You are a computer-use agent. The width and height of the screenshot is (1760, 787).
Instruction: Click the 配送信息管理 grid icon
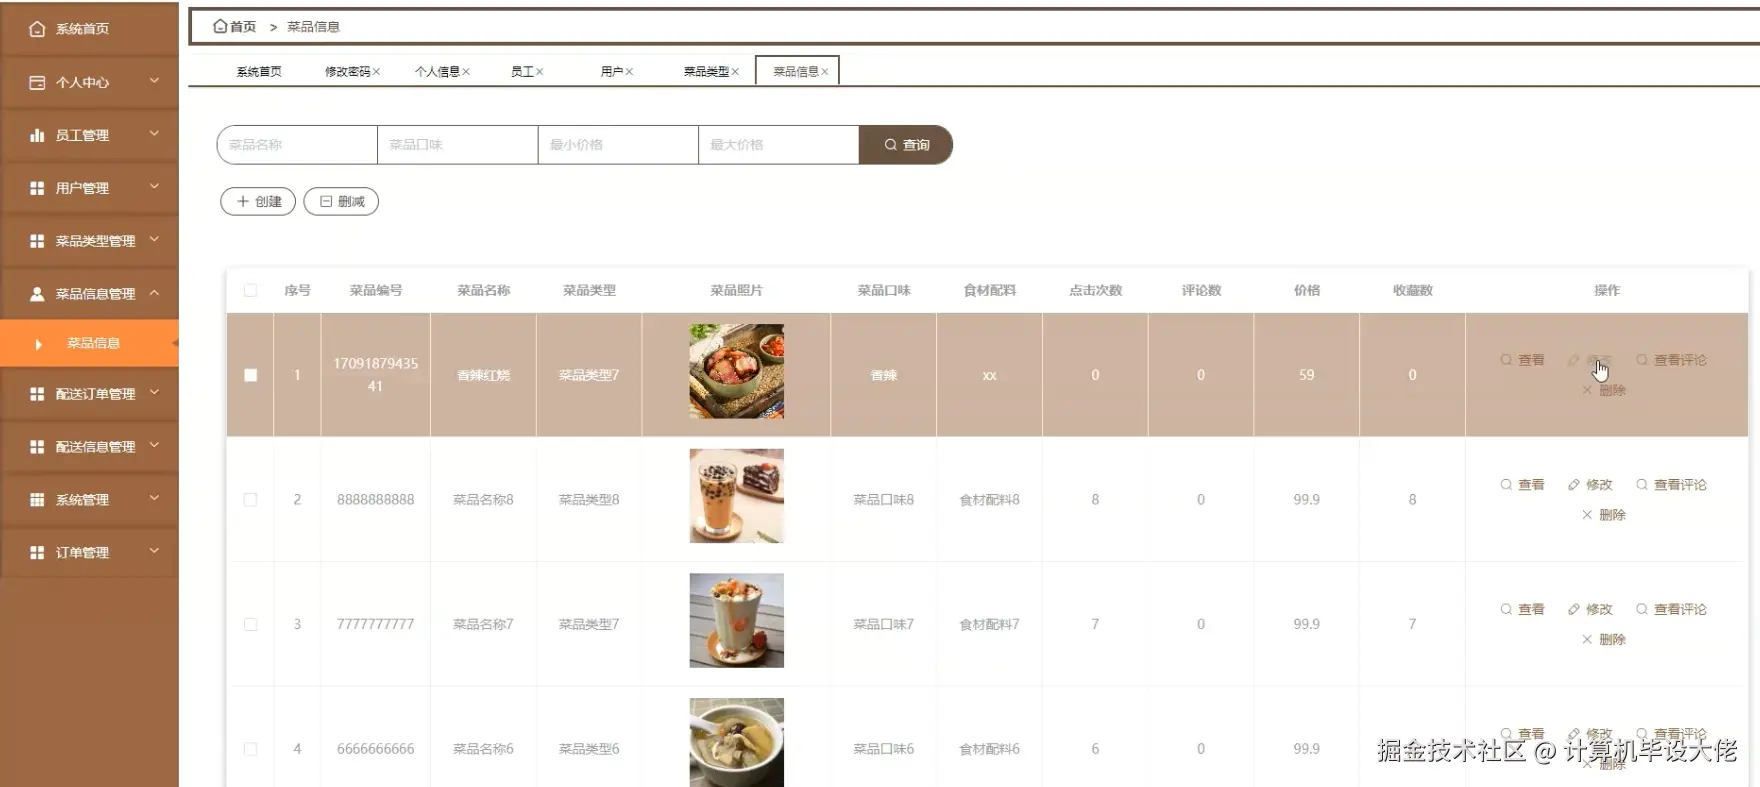[x=37, y=447]
